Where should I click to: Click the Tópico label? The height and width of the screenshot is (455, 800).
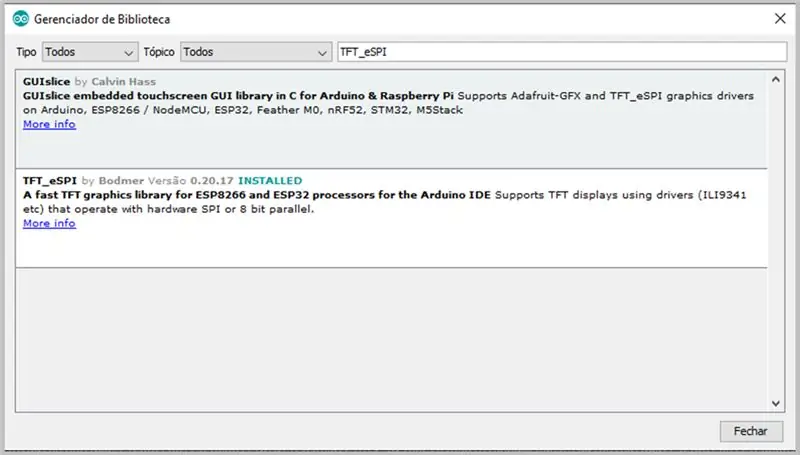[159, 52]
